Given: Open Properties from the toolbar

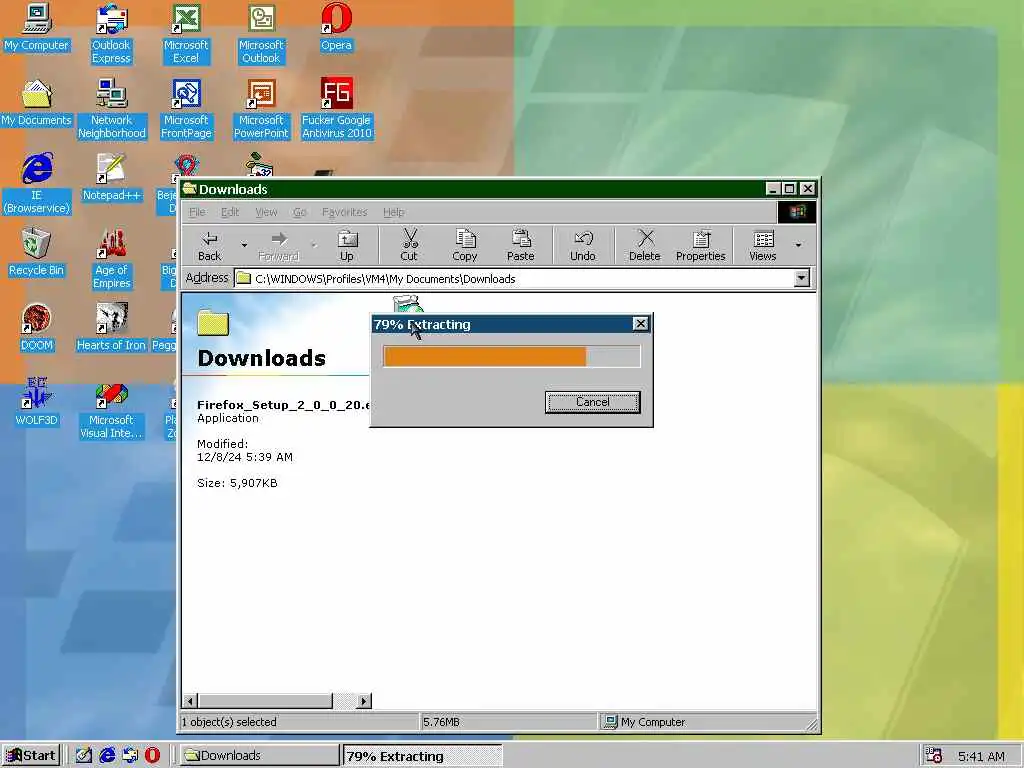Looking at the screenshot, I should [701, 246].
